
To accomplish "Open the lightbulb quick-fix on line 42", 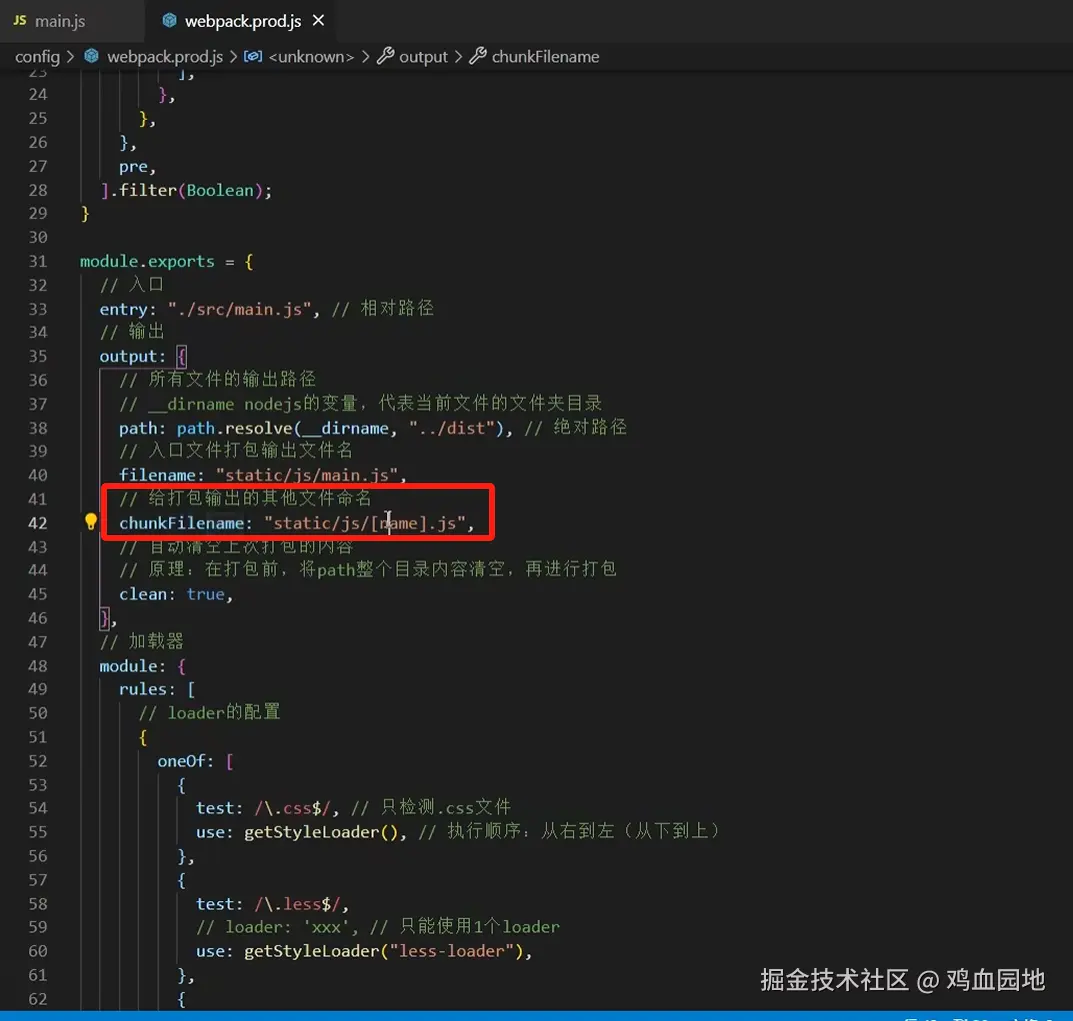I will [90, 521].
